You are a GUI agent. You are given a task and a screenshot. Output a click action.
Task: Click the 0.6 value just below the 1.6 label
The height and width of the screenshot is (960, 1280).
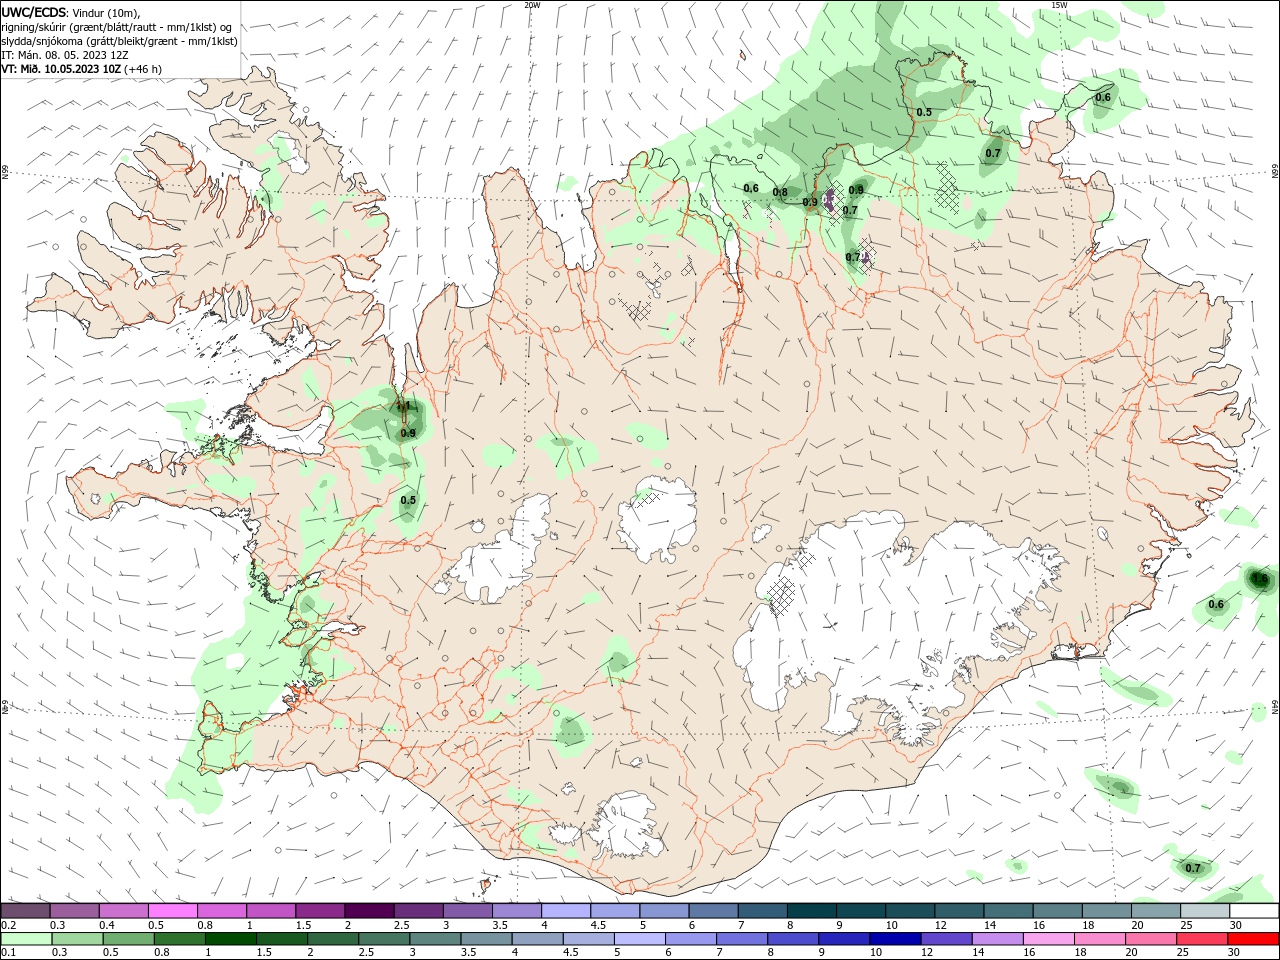click(1216, 604)
